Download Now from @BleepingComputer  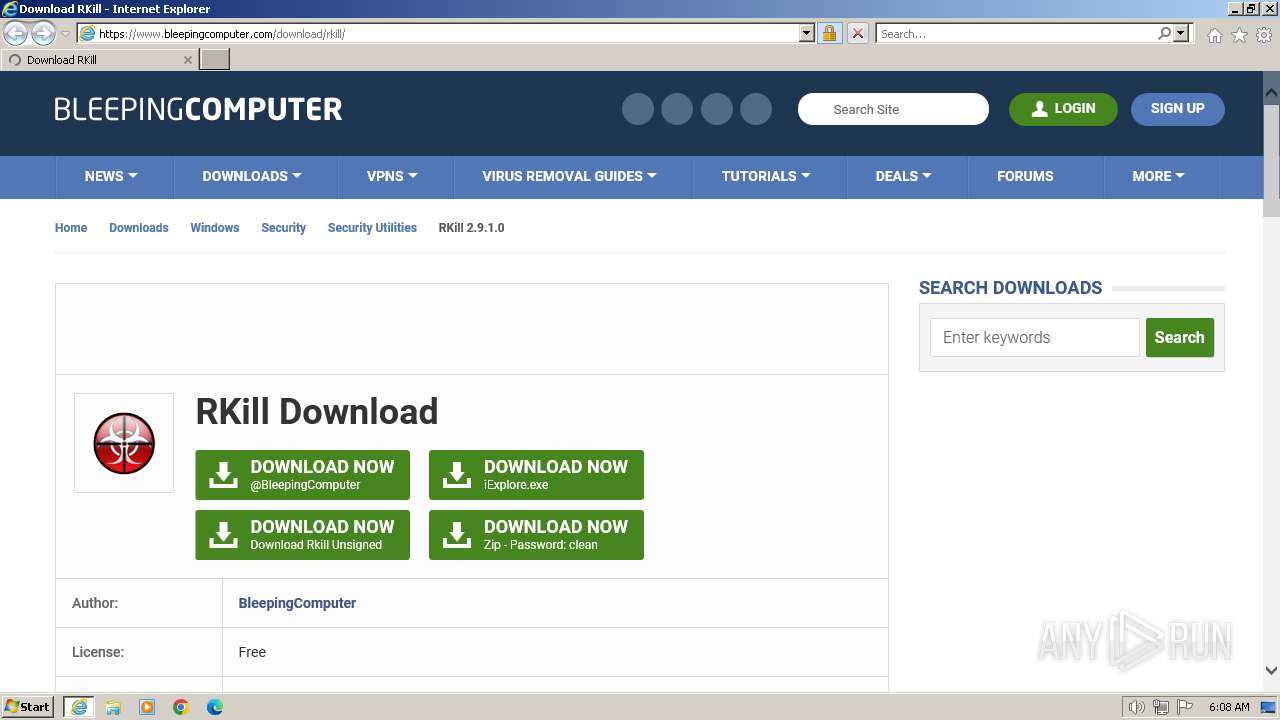click(x=302, y=475)
